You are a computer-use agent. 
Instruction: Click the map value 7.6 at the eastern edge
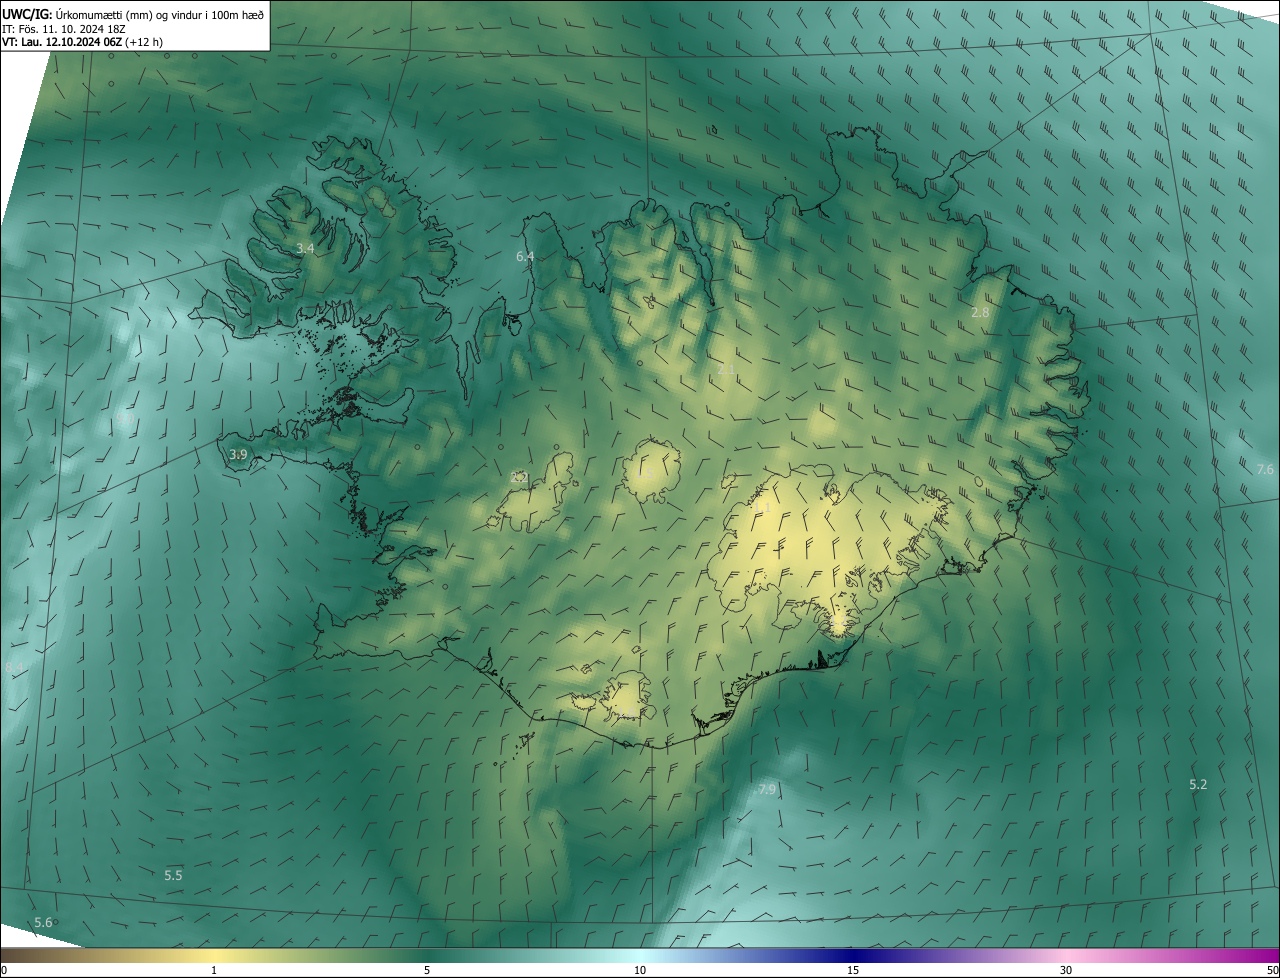tap(1265, 470)
